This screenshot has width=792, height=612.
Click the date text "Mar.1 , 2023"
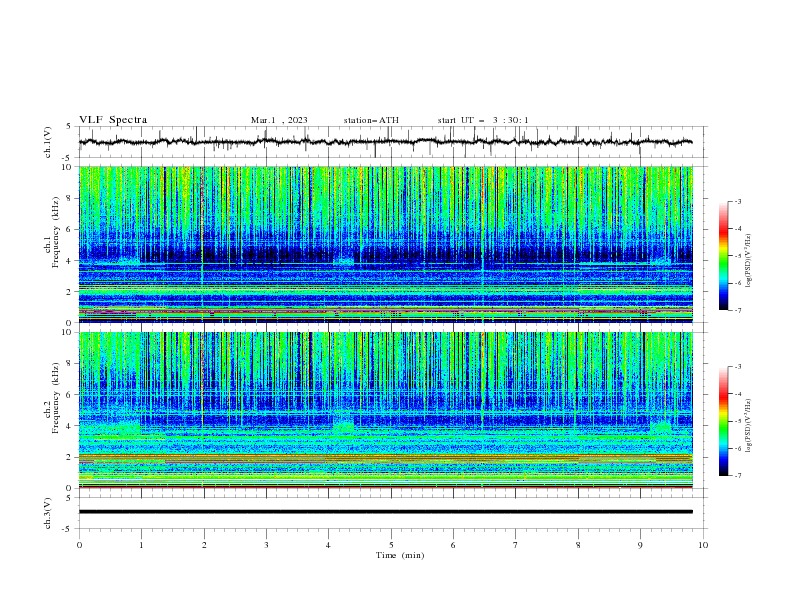coord(279,120)
